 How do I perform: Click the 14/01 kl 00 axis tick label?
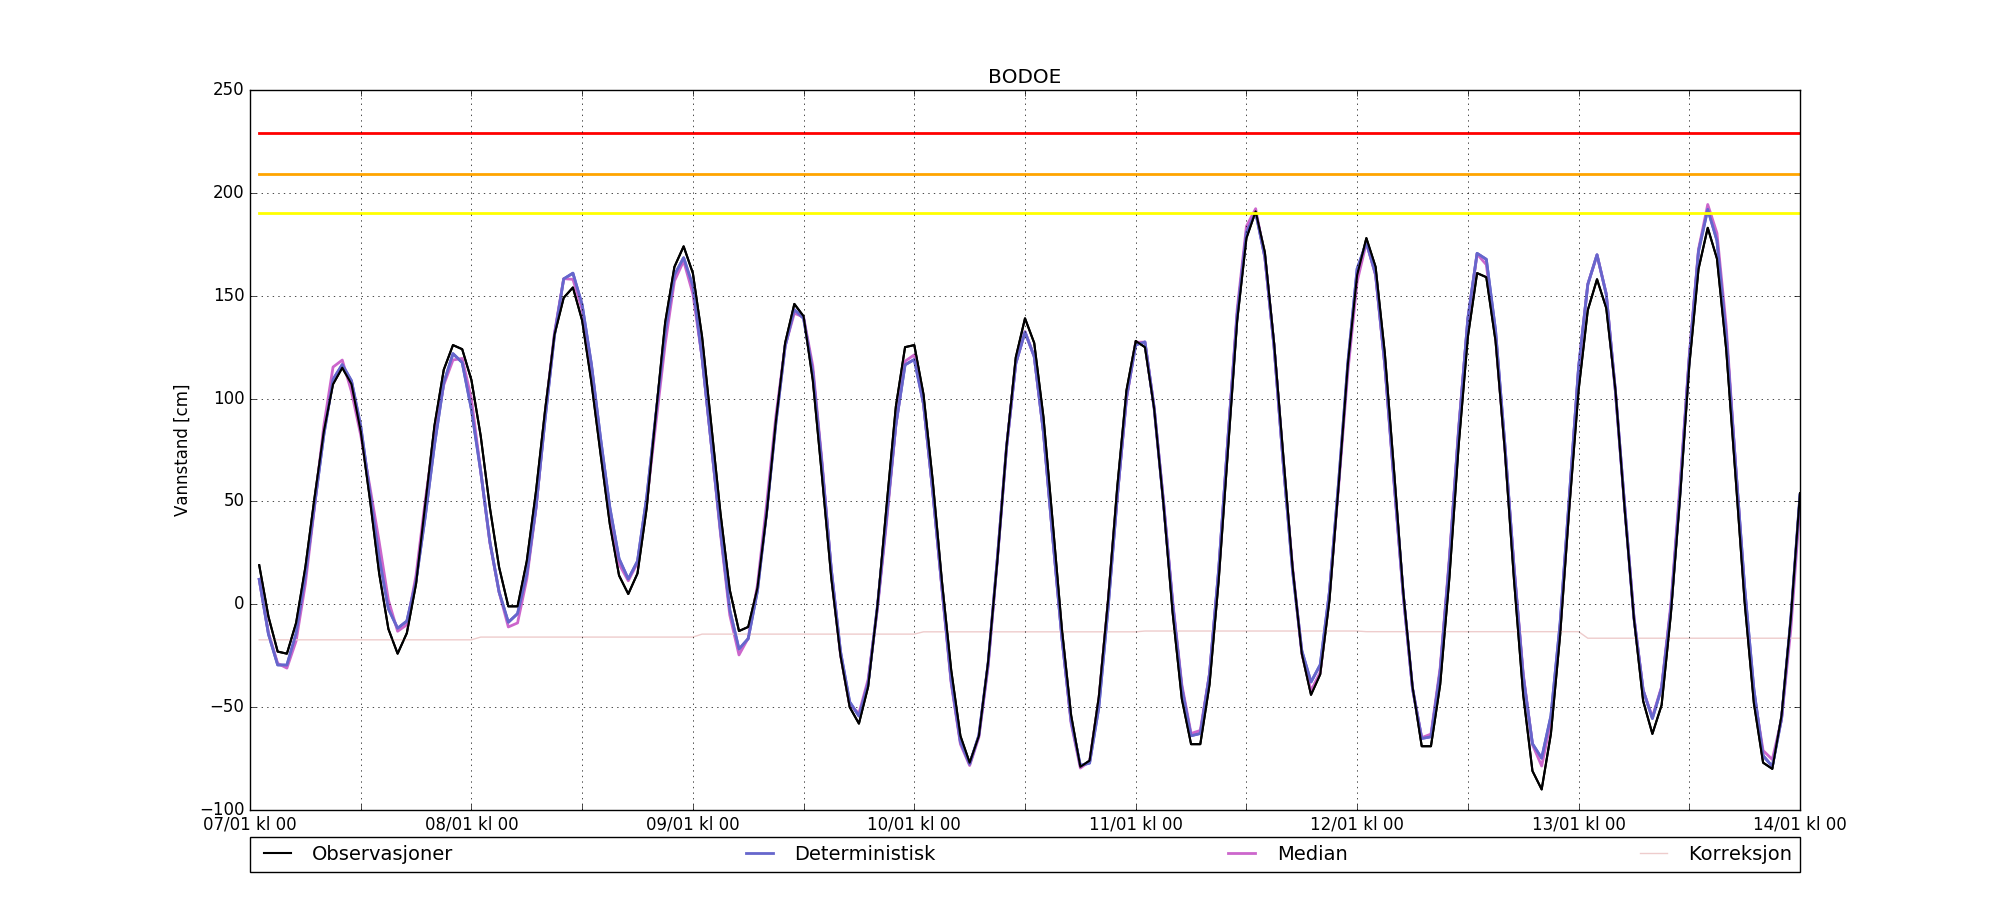point(1800,825)
